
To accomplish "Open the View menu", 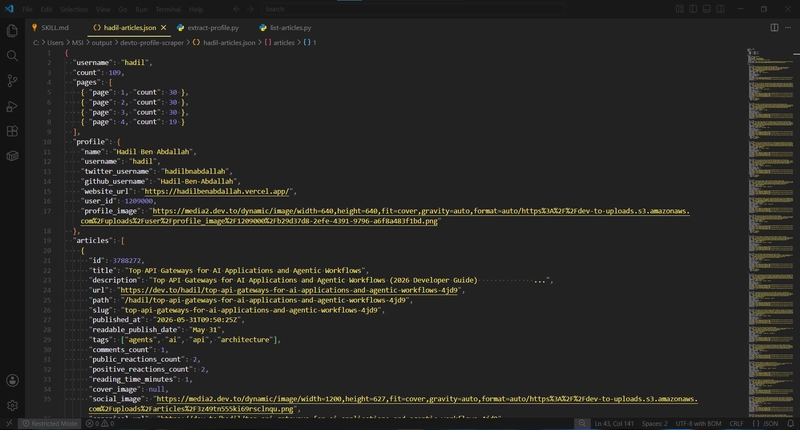I will (103, 9).
